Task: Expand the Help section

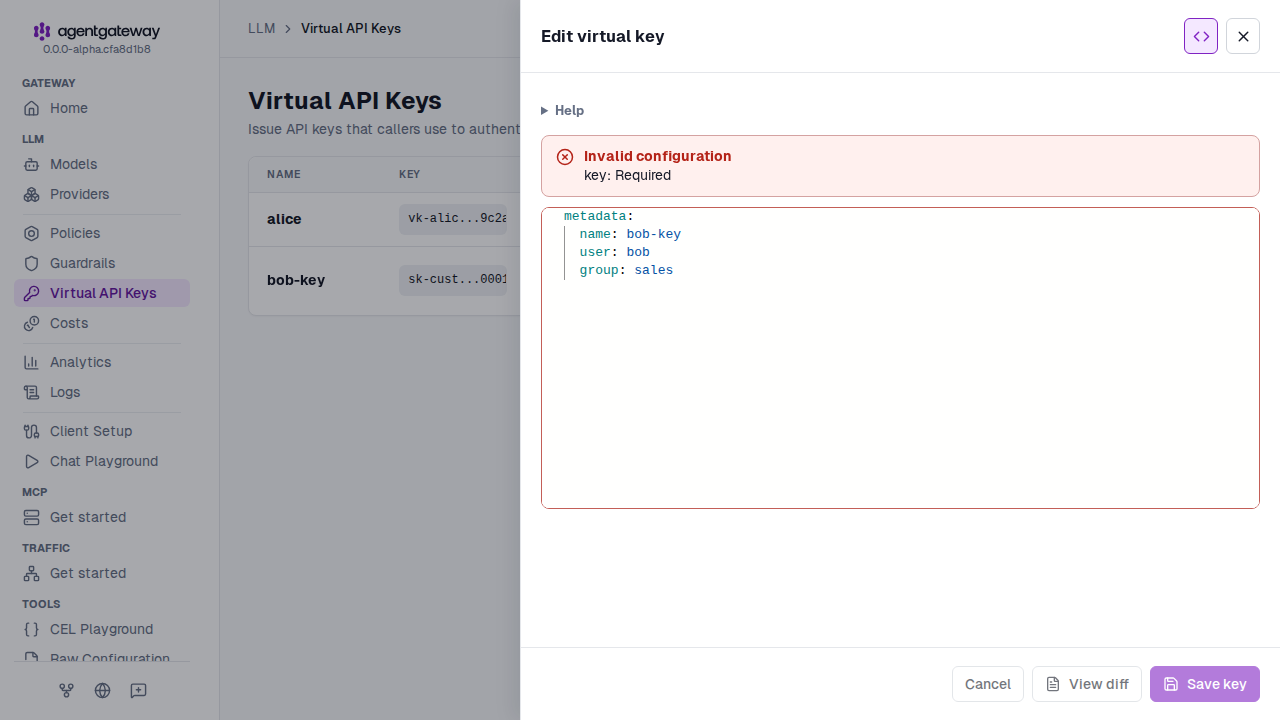Action: click(563, 110)
